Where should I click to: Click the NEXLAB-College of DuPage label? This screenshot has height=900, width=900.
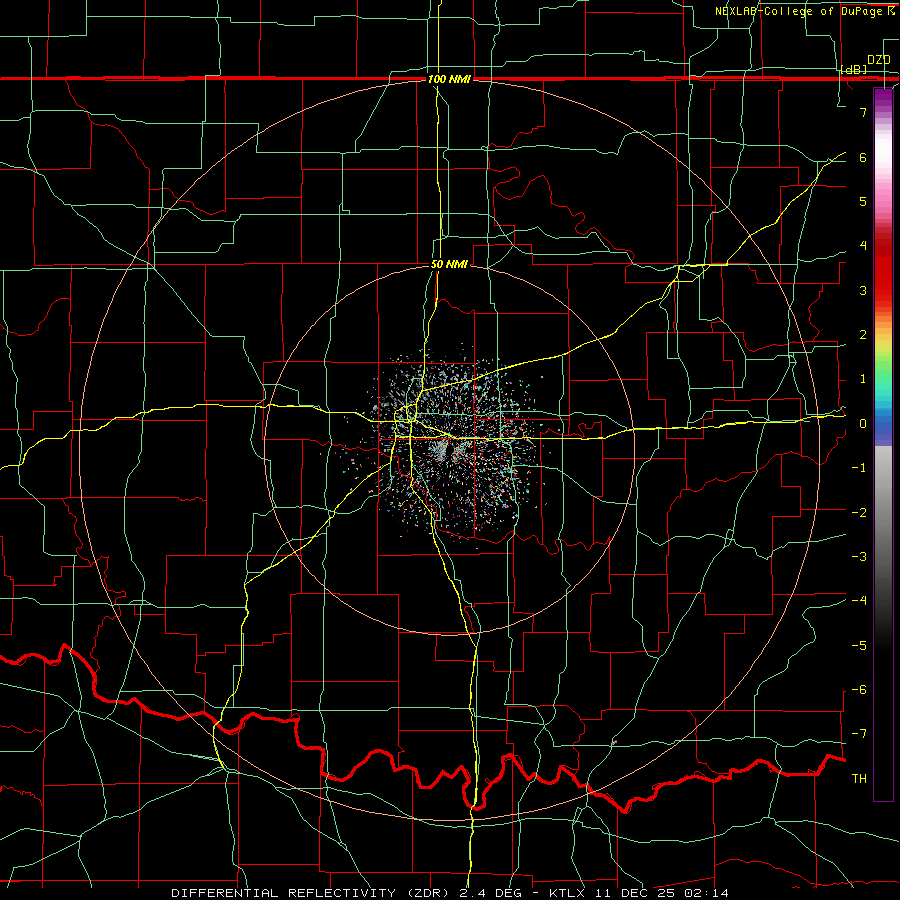pyautogui.click(x=804, y=11)
